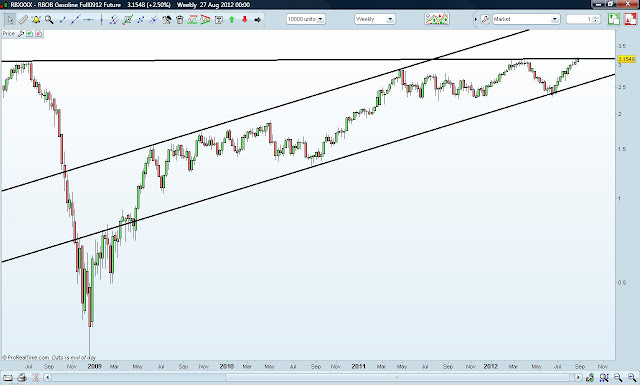Click the trash can delete tool
640x385 pixels.
180,20
